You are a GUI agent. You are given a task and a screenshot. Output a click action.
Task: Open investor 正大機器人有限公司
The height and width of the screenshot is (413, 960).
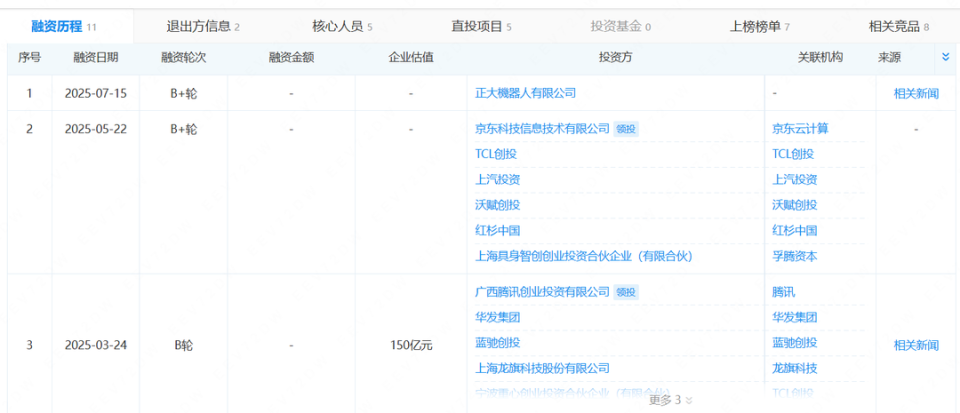point(525,93)
